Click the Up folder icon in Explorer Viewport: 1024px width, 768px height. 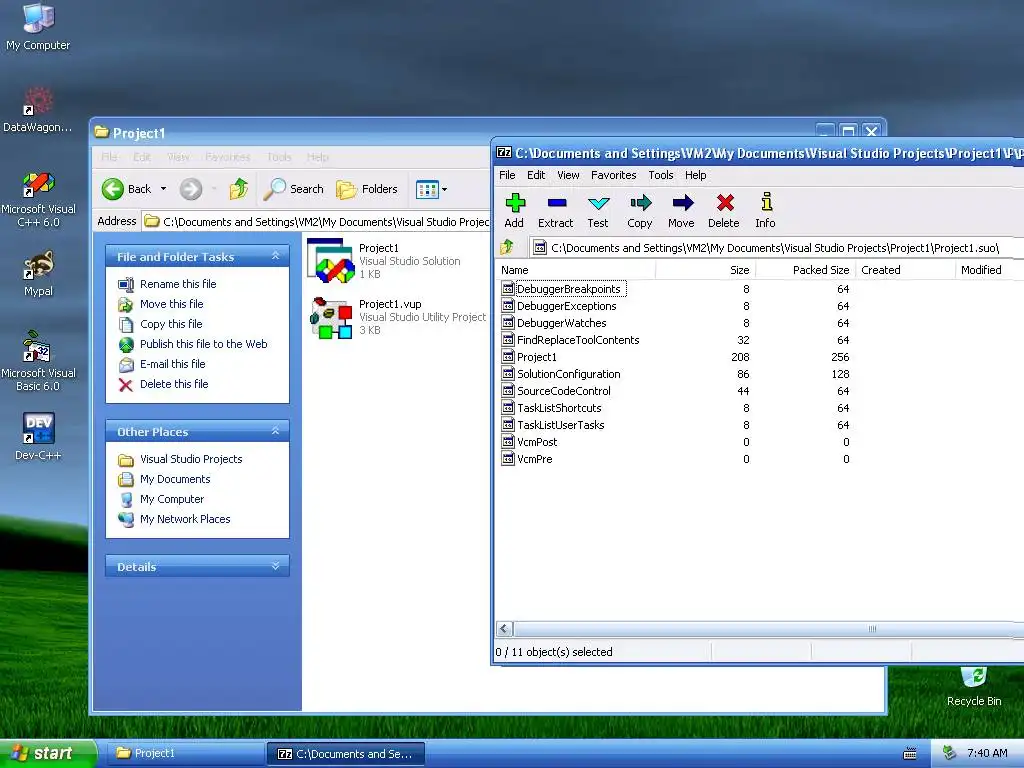tap(239, 189)
